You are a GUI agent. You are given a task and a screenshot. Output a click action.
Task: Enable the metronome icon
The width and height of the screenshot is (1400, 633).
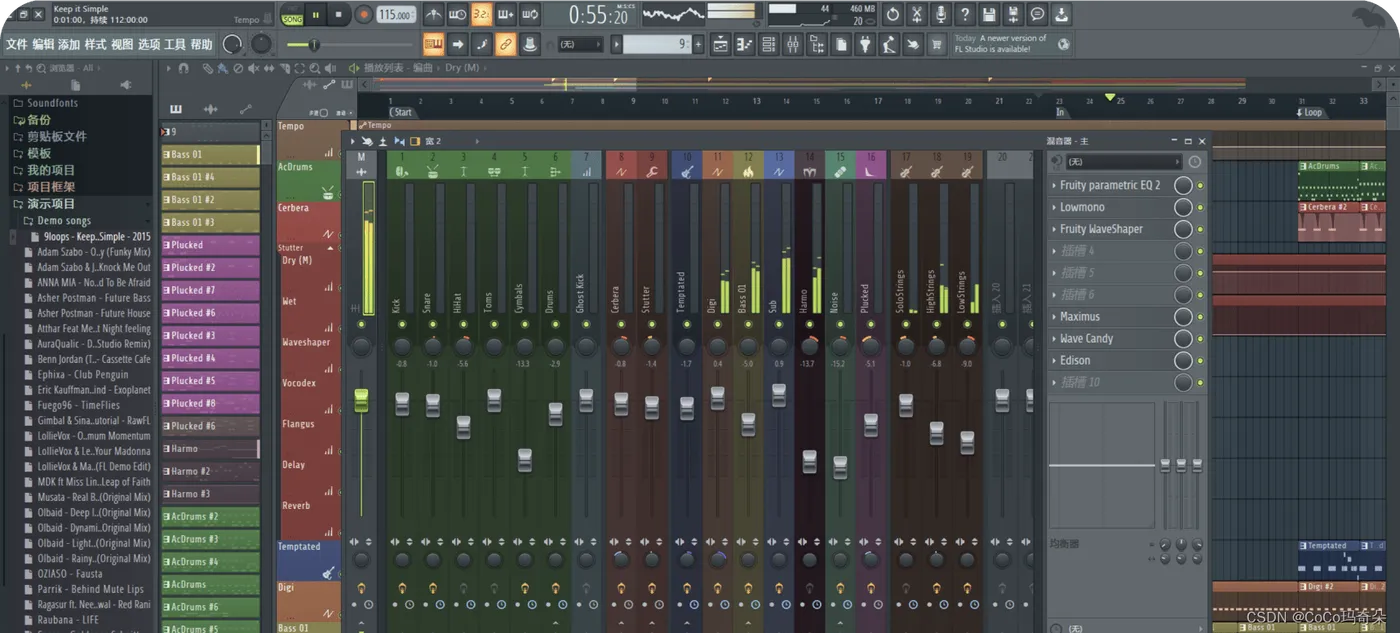(x=433, y=14)
